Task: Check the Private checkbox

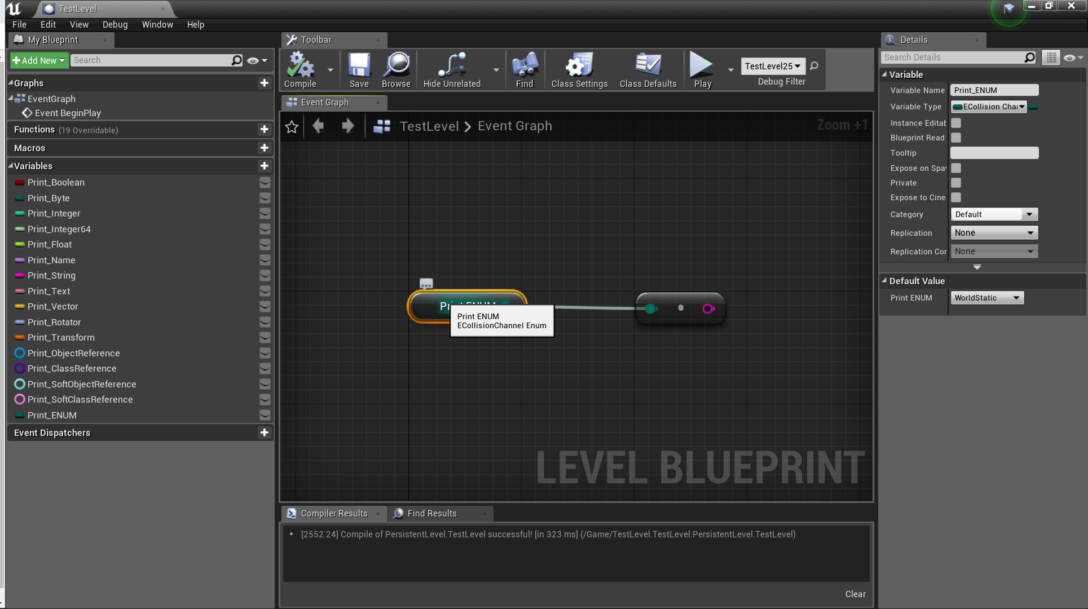Action: (x=956, y=182)
